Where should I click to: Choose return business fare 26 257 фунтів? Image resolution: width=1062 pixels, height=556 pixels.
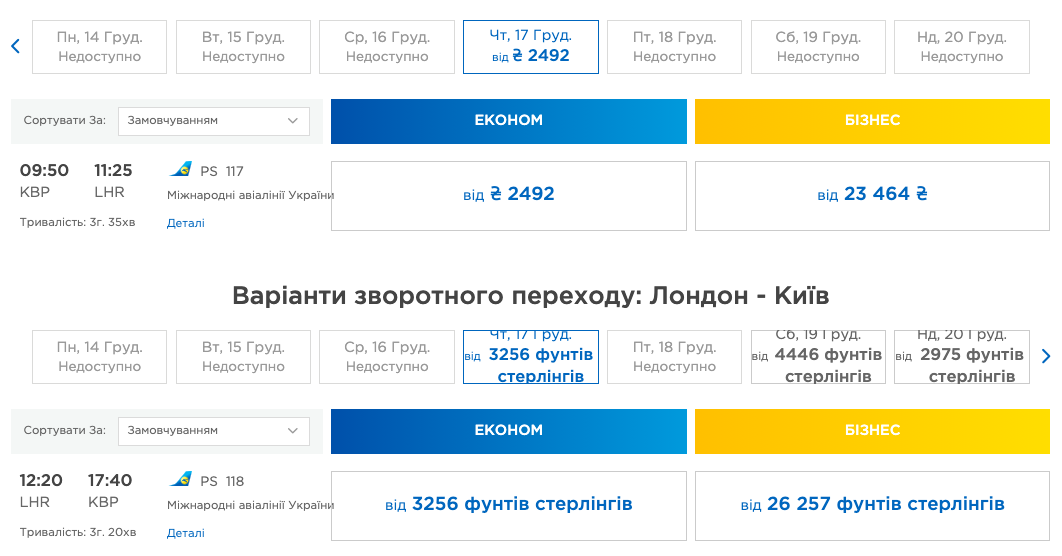872,506
